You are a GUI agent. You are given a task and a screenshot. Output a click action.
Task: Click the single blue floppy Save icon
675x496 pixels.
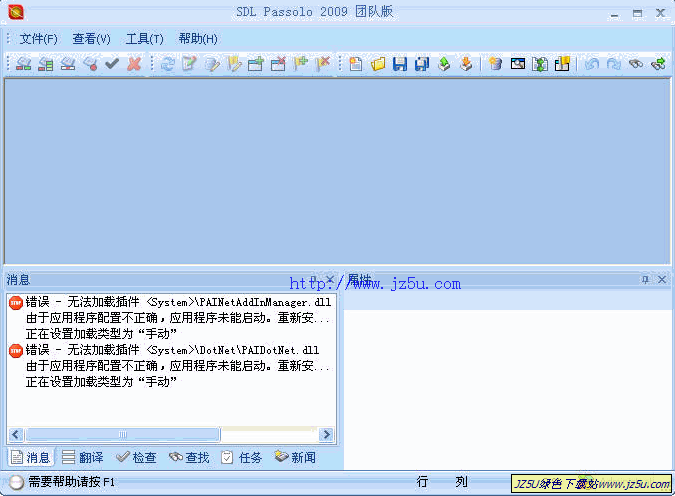pos(400,64)
